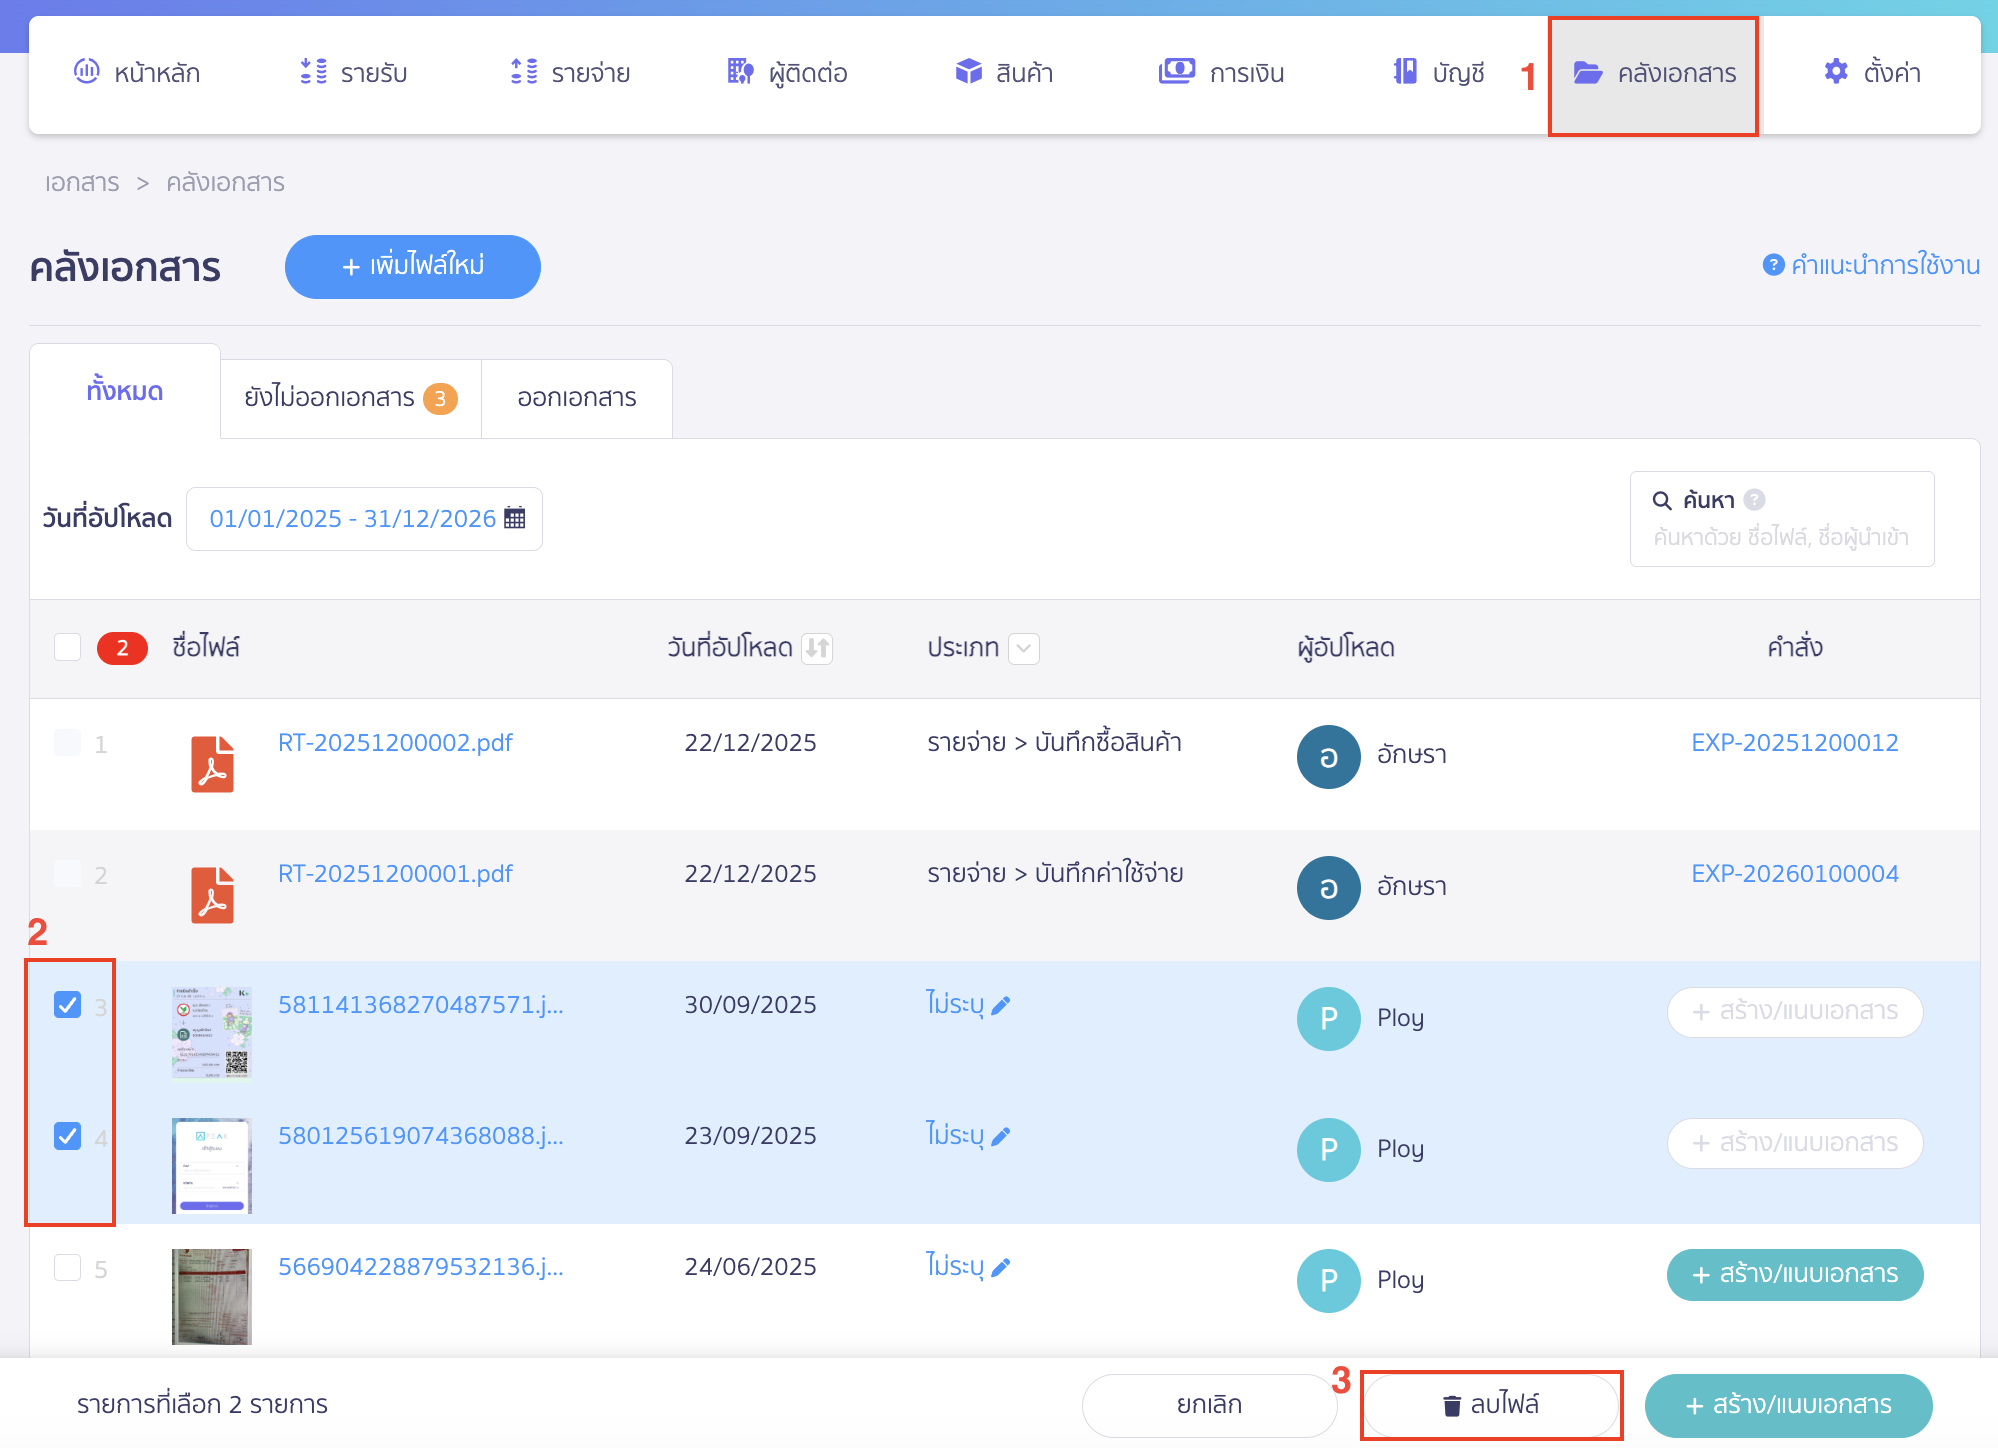Screen dimensions: 1998x1448
Task: Open the EXP-20251200012 document link
Action: pos(1794,743)
